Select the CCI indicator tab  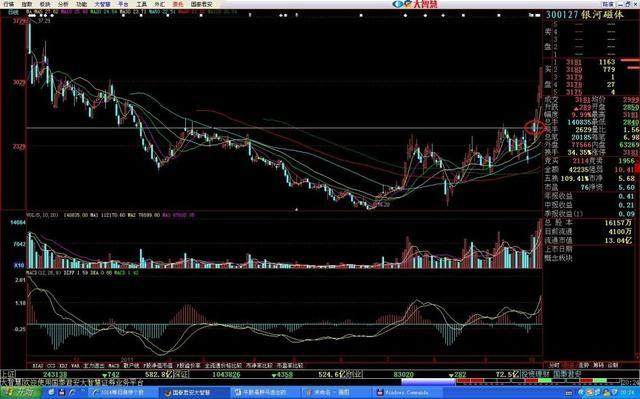tap(51, 366)
